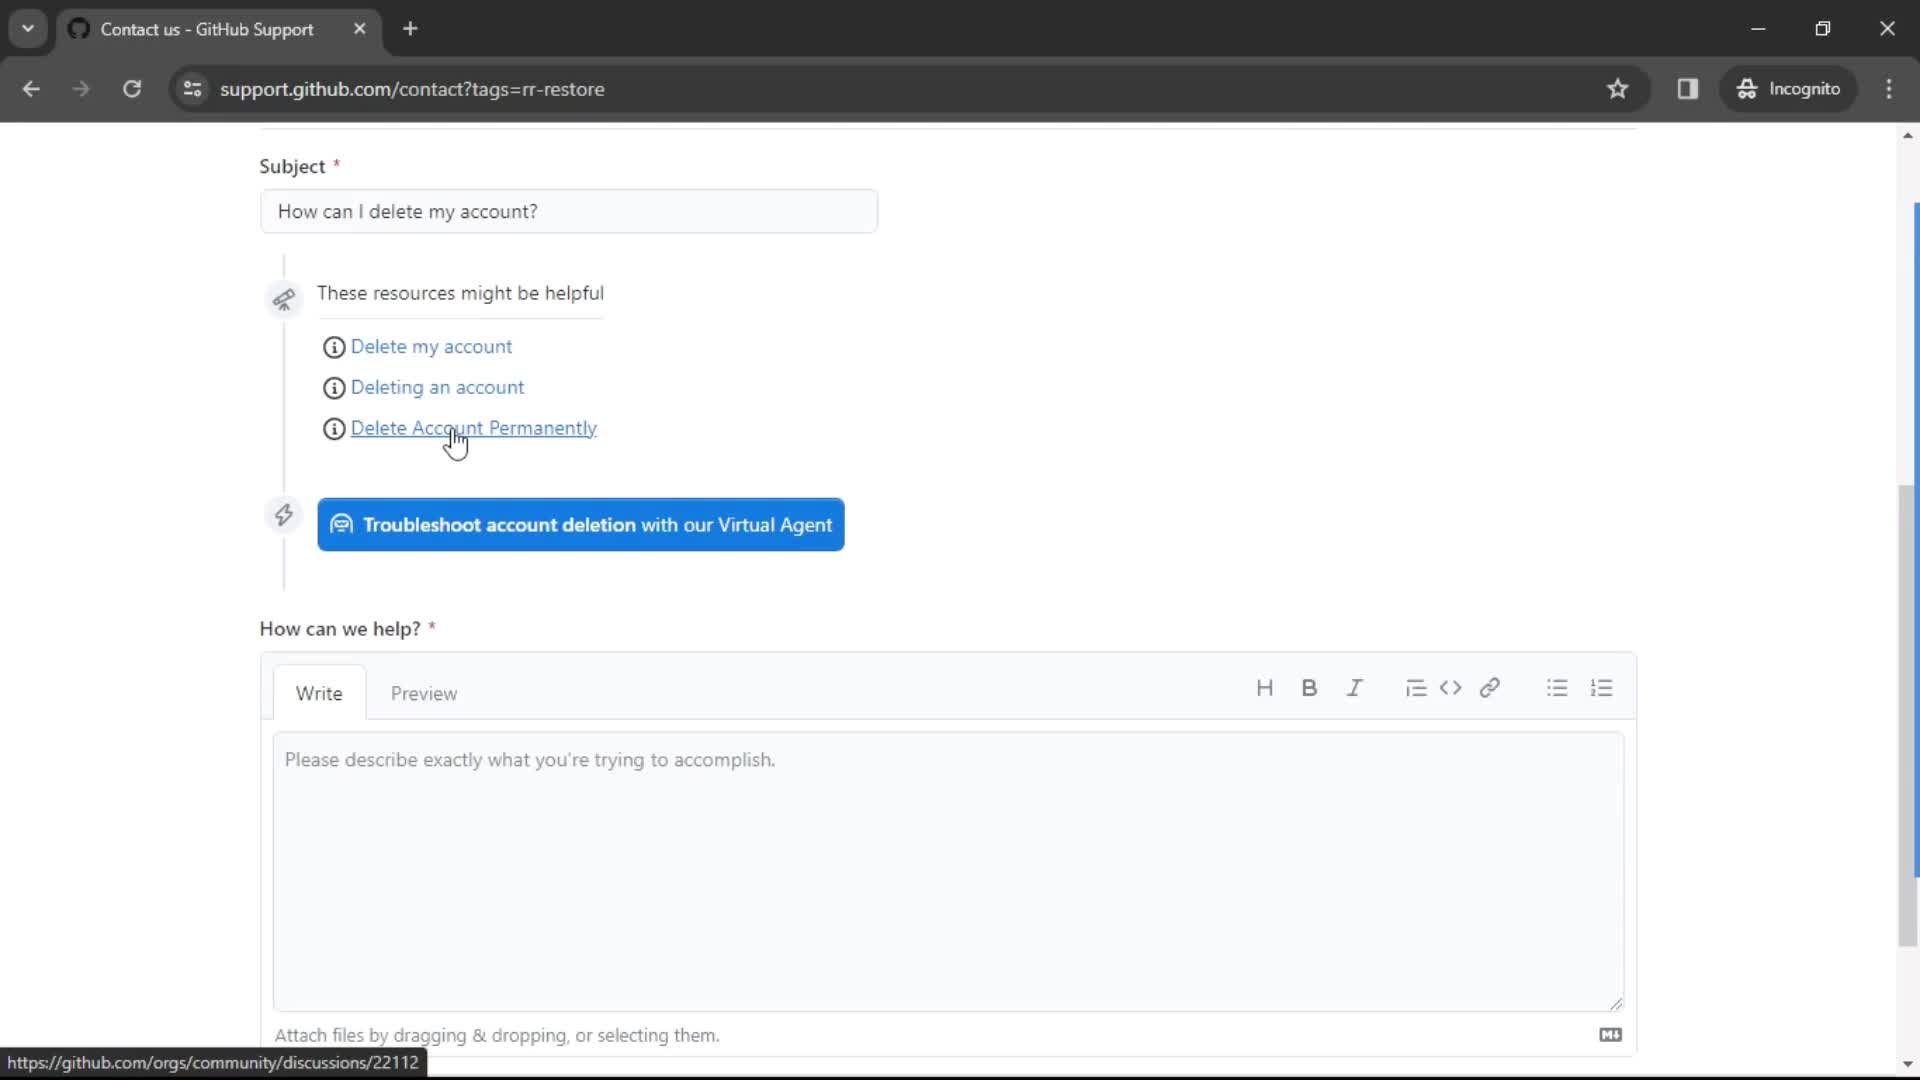Click the AI assistant icon left of resources
Screen dimensions: 1920x1080
[282, 299]
